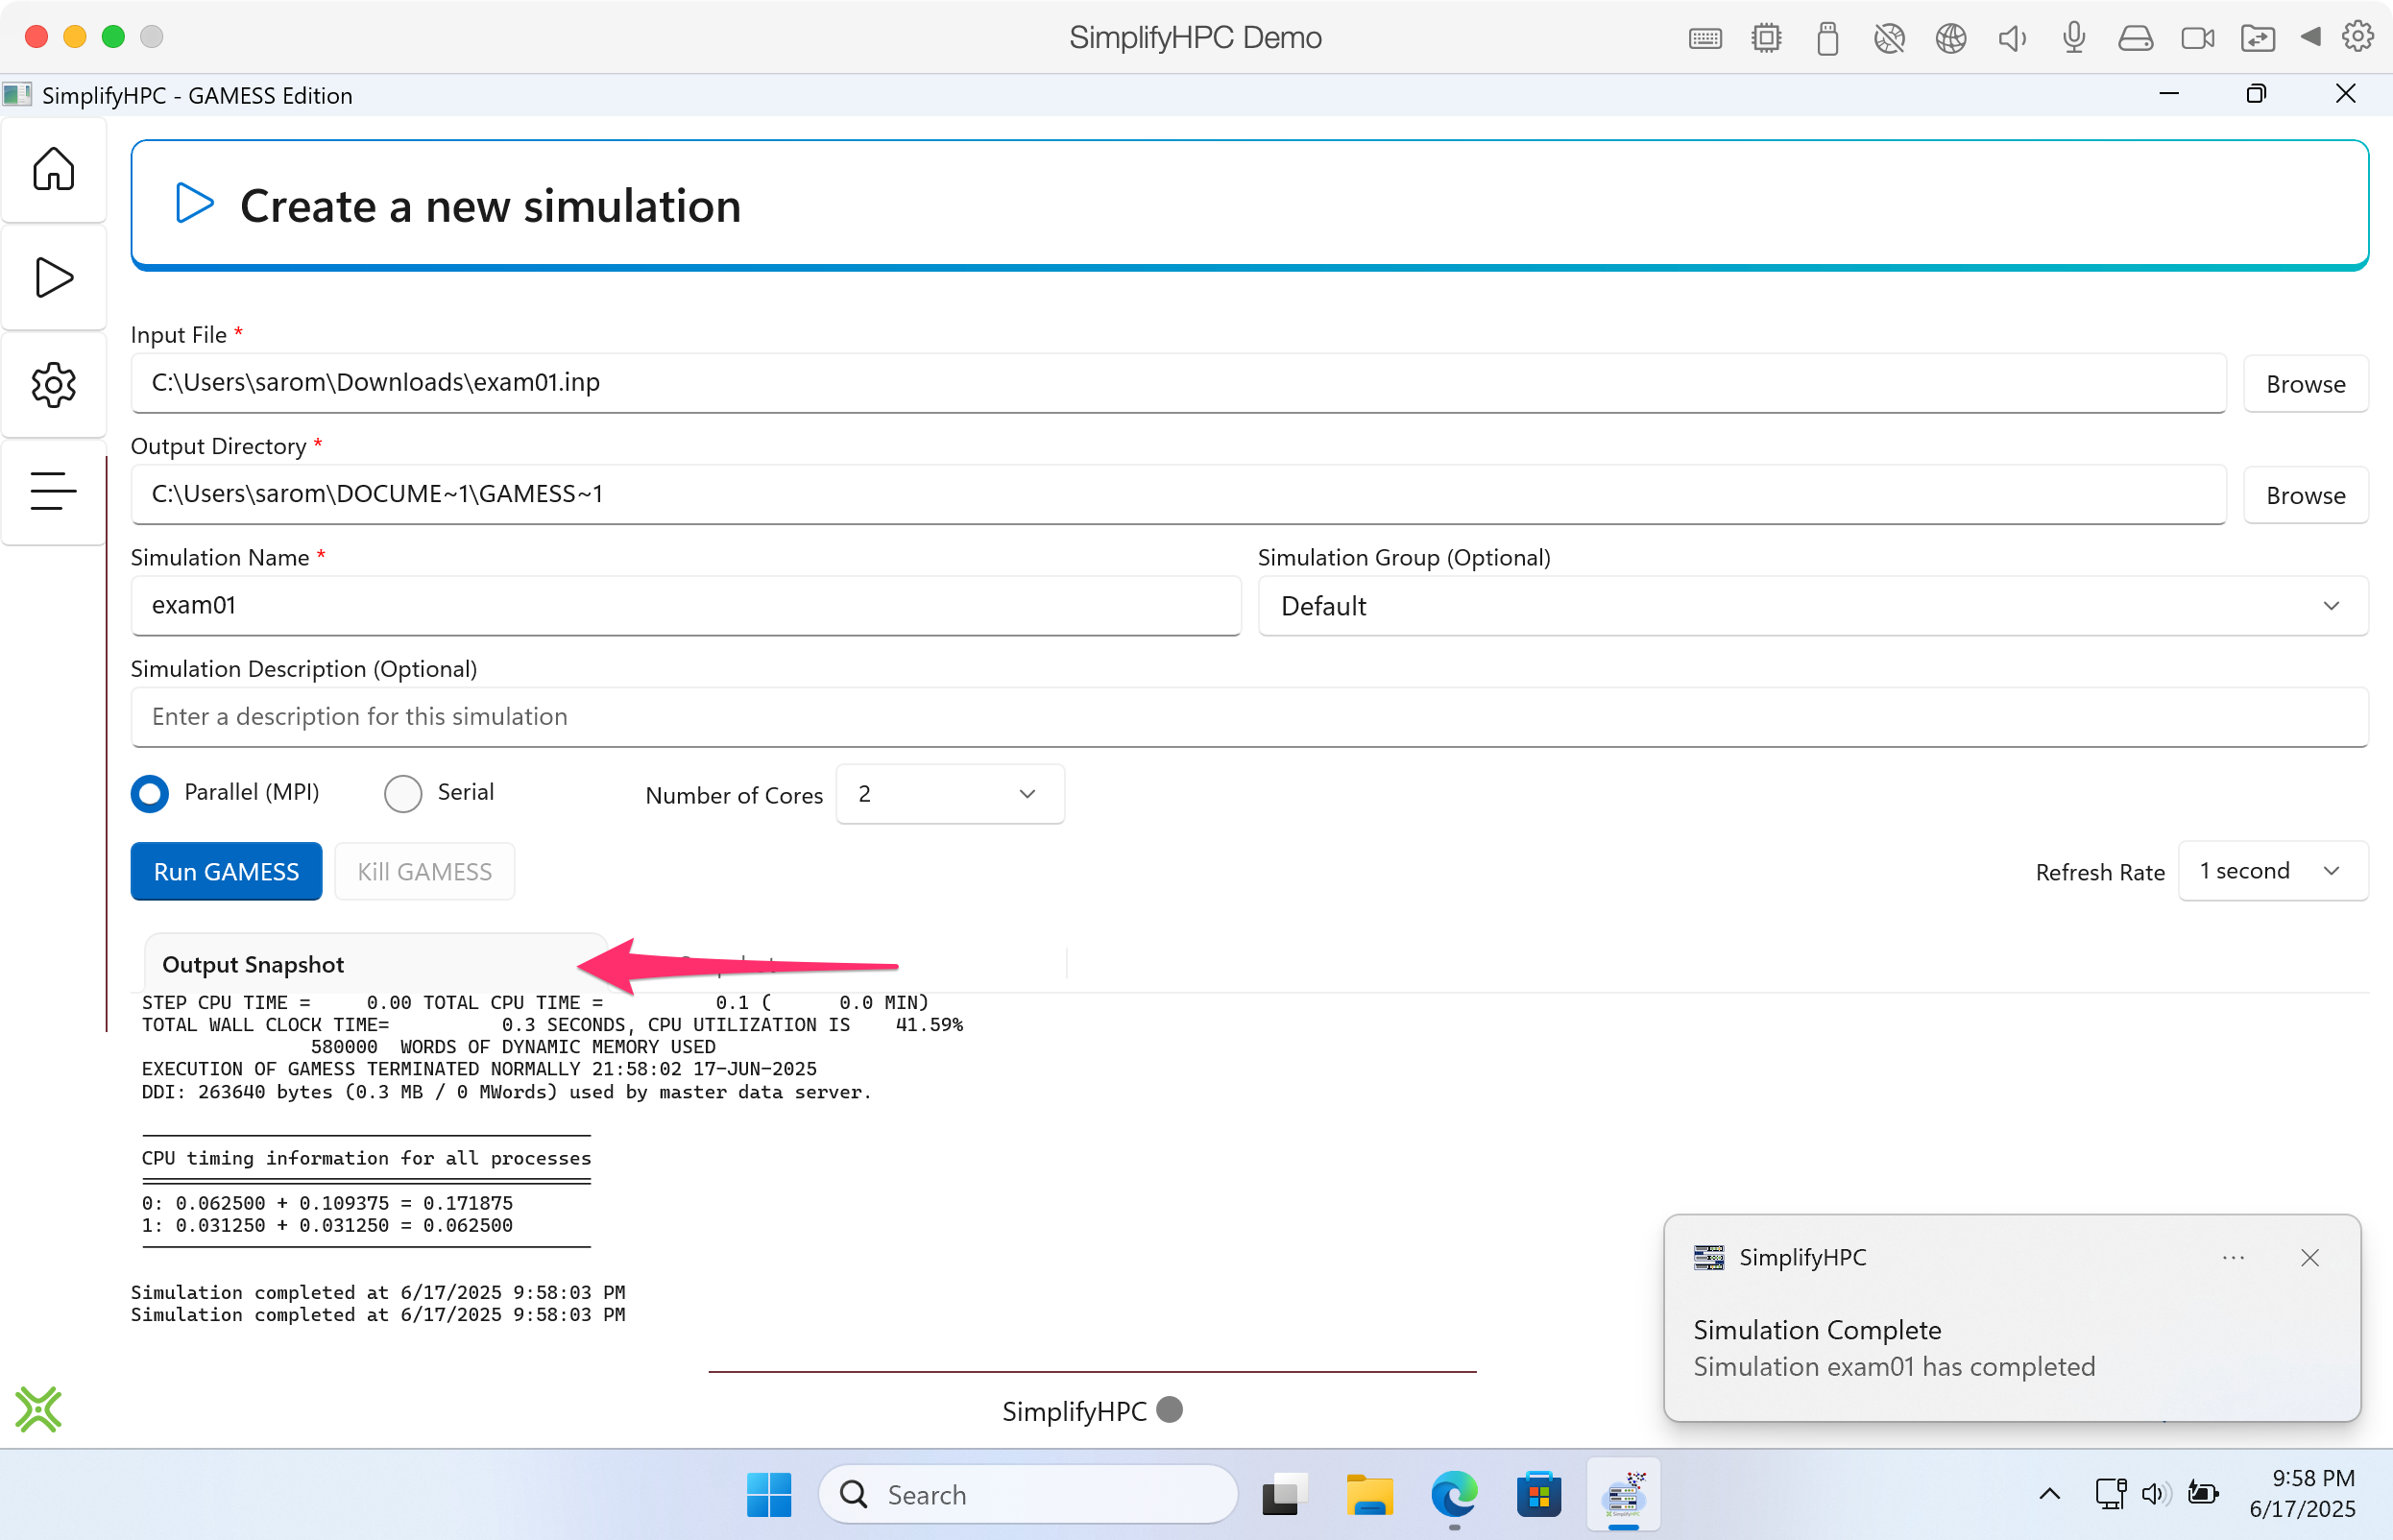Image resolution: width=2393 pixels, height=1540 pixels.
Task: Select the Parallel (MPI) radio button
Action: click(150, 794)
